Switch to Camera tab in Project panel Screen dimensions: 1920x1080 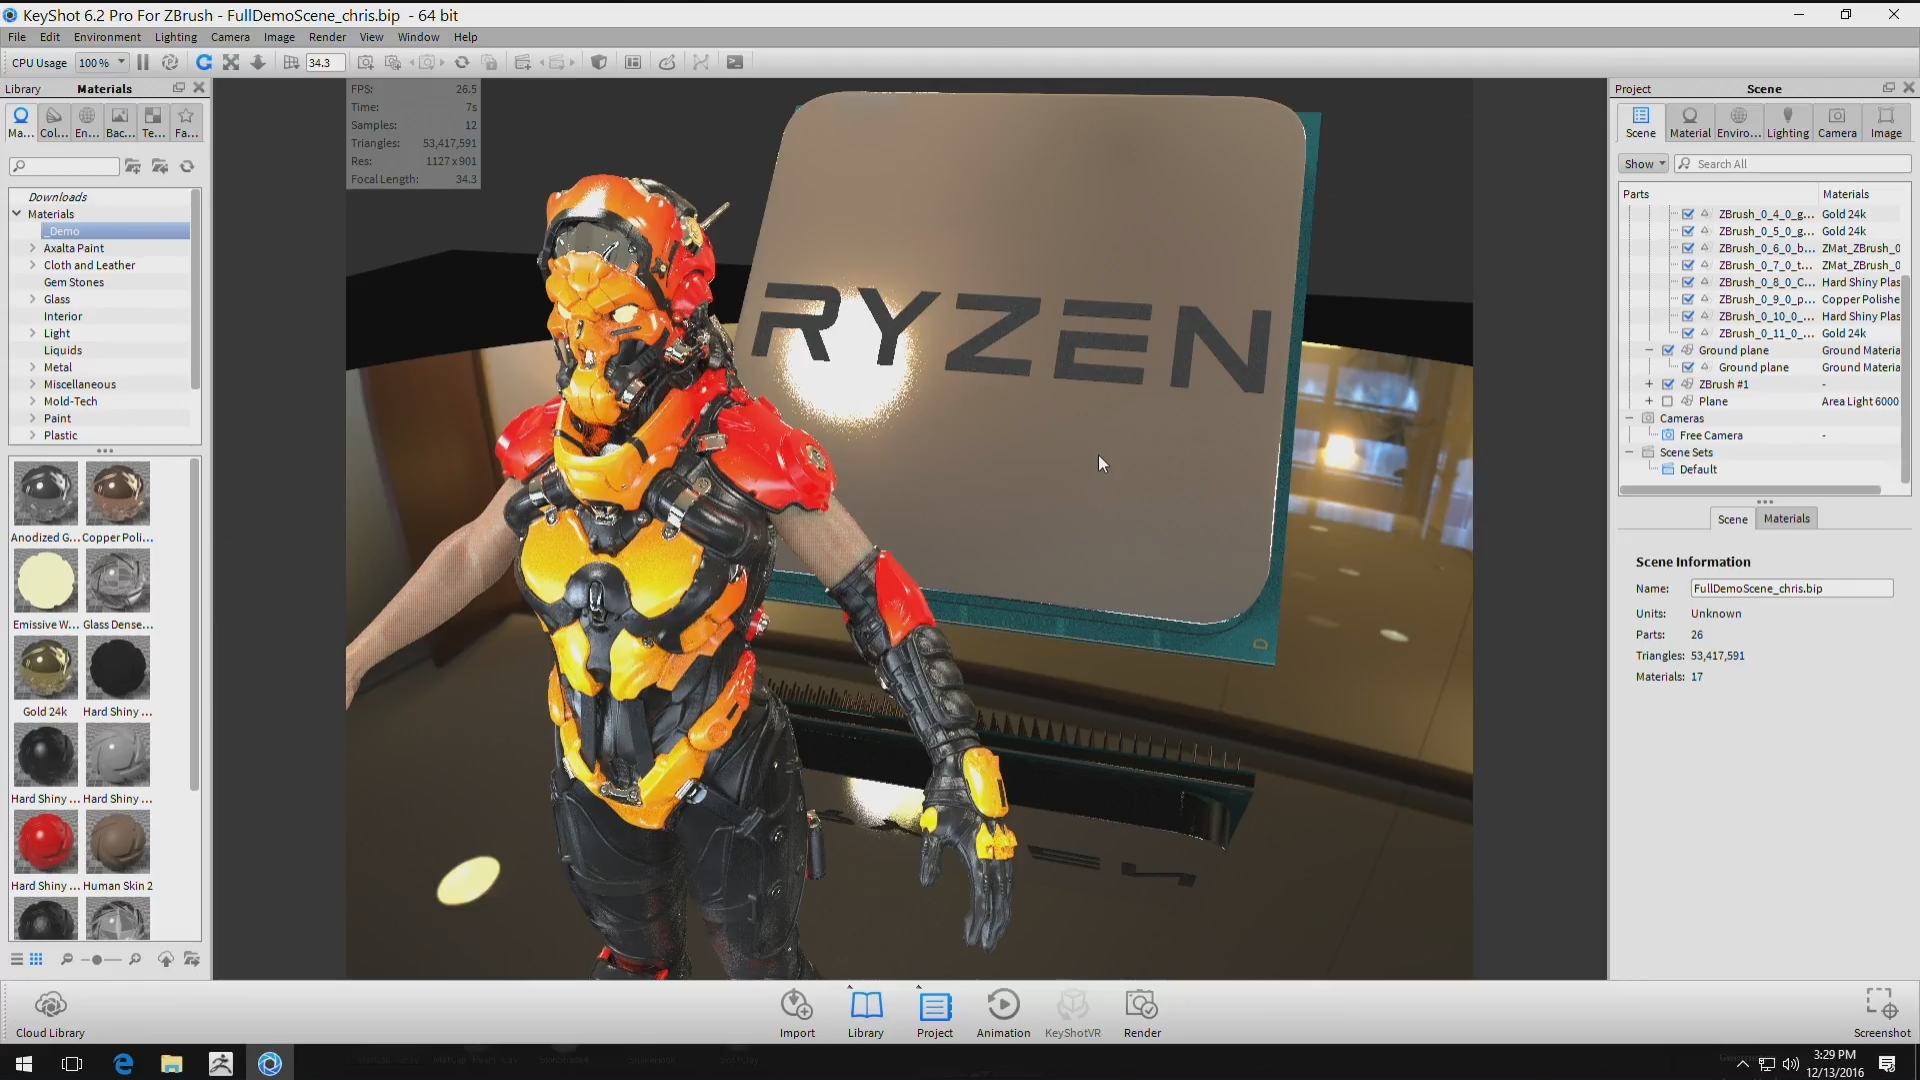(1836, 122)
